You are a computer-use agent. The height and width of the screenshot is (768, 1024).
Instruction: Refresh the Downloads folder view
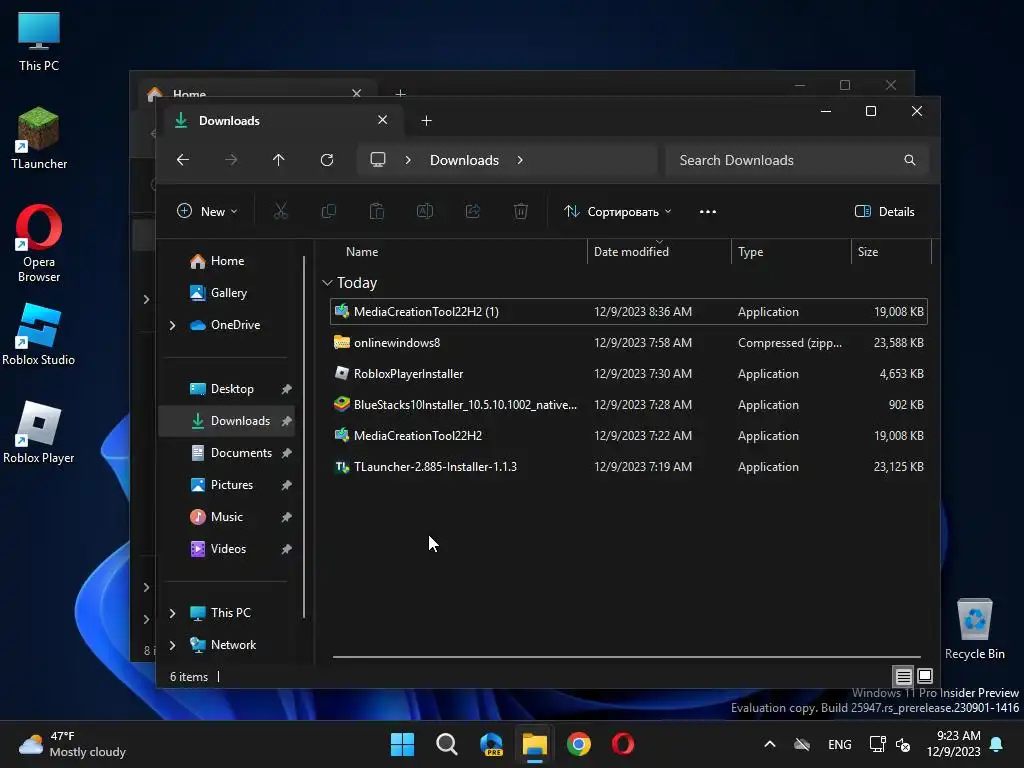(327, 160)
